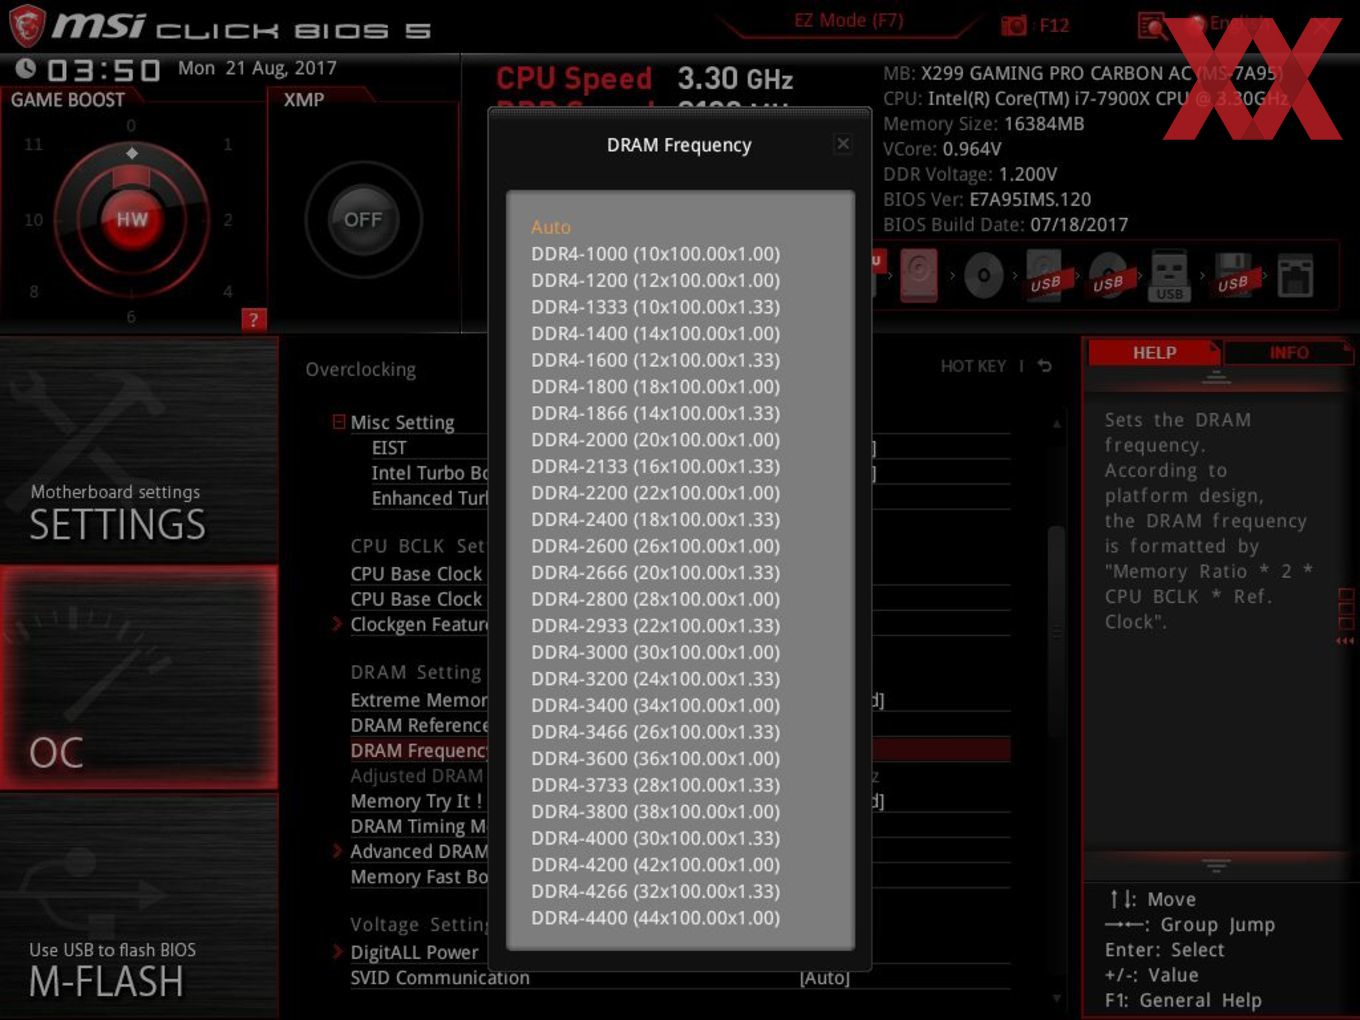Choose DDR4-2133 (16x100.00x1.33)
1360x1020 pixels.
pos(655,466)
